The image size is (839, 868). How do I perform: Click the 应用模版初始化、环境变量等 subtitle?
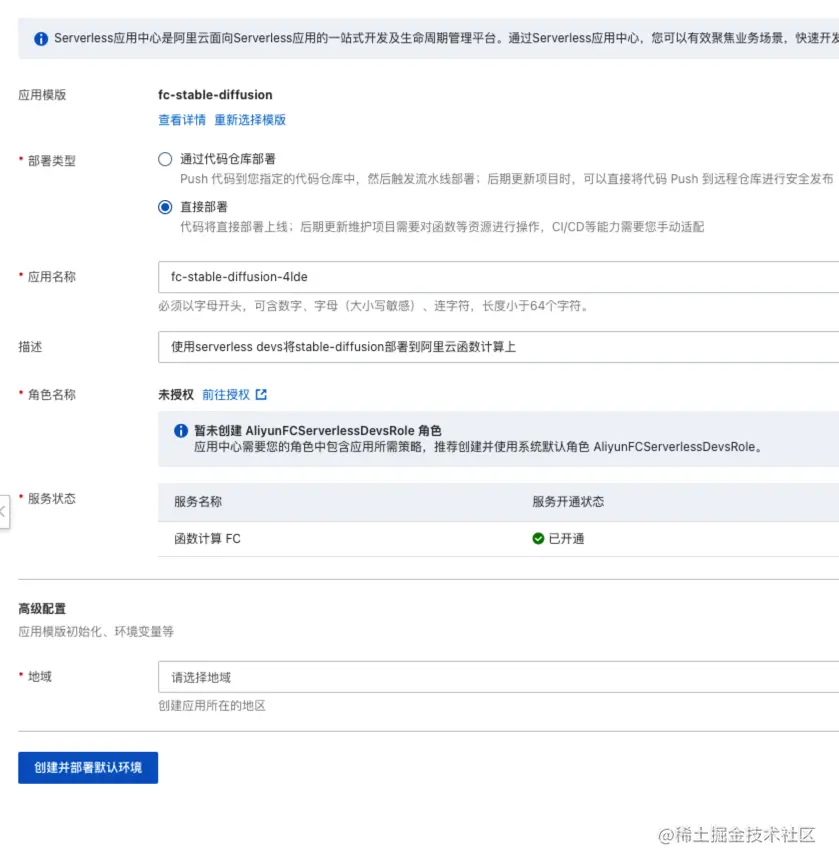pyautogui.click(x=96, y=632)
